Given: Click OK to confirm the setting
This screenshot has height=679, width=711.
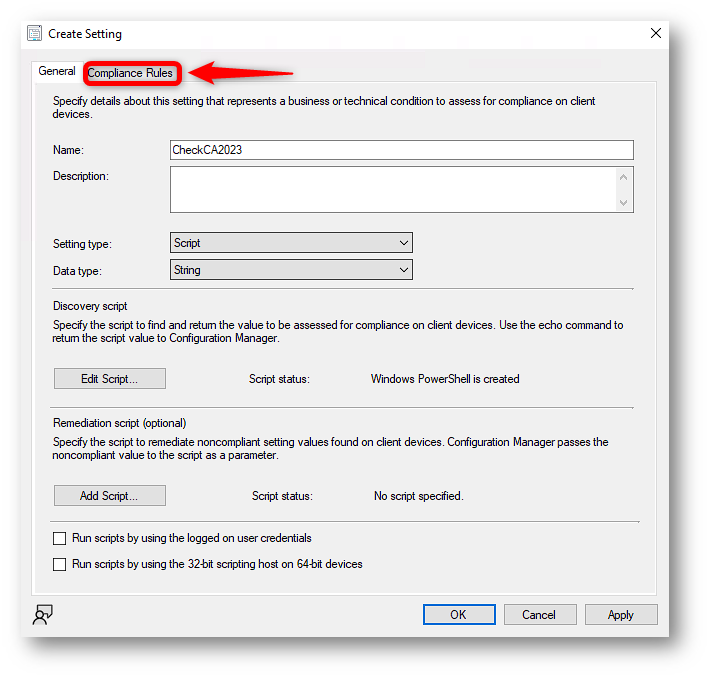Looking at the screenshot, I should pos(459,615).
